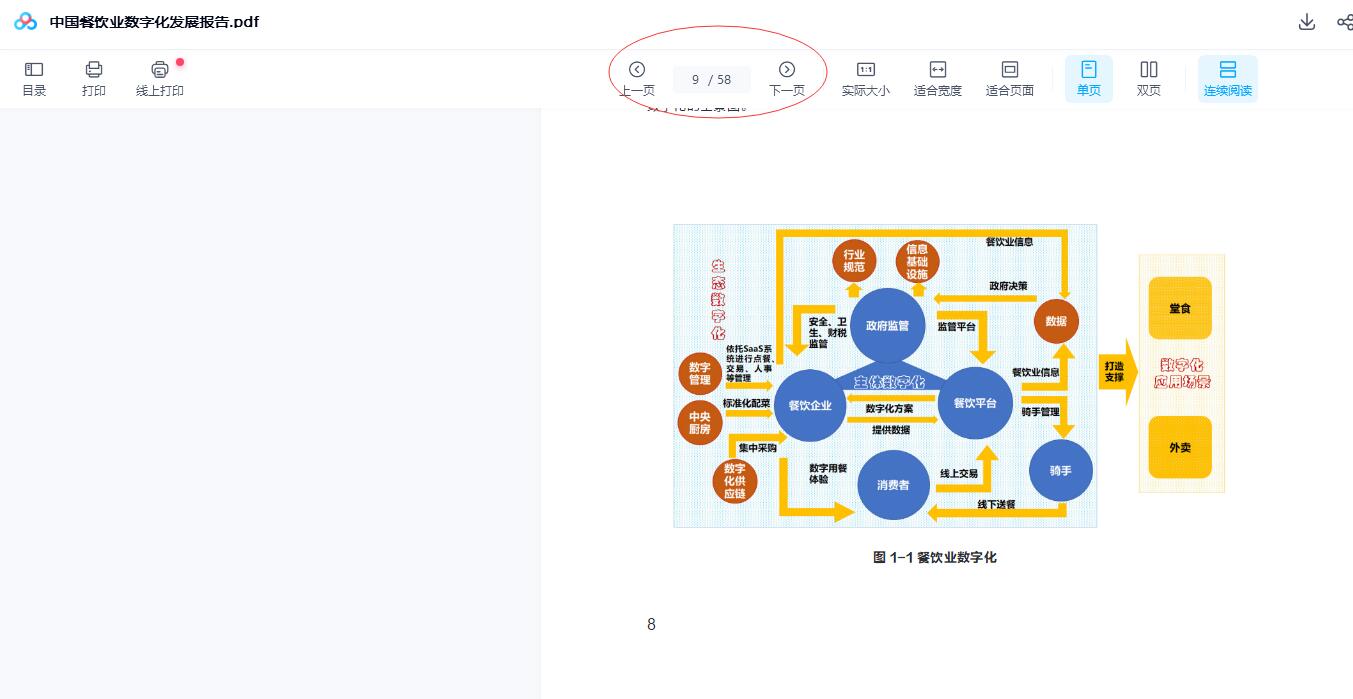This screenshot has width=1353, height=699.
Task: Click the page number input field
Action: click(x=711, y=79)
